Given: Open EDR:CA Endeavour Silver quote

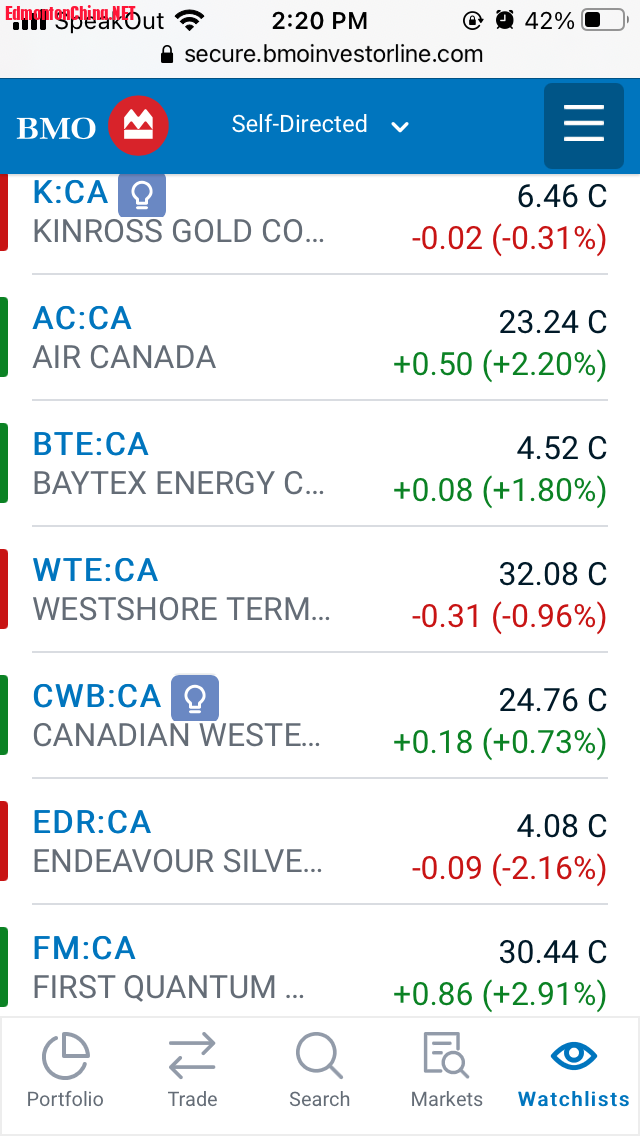Looking at the screenshot, I should tap(320, 841).
